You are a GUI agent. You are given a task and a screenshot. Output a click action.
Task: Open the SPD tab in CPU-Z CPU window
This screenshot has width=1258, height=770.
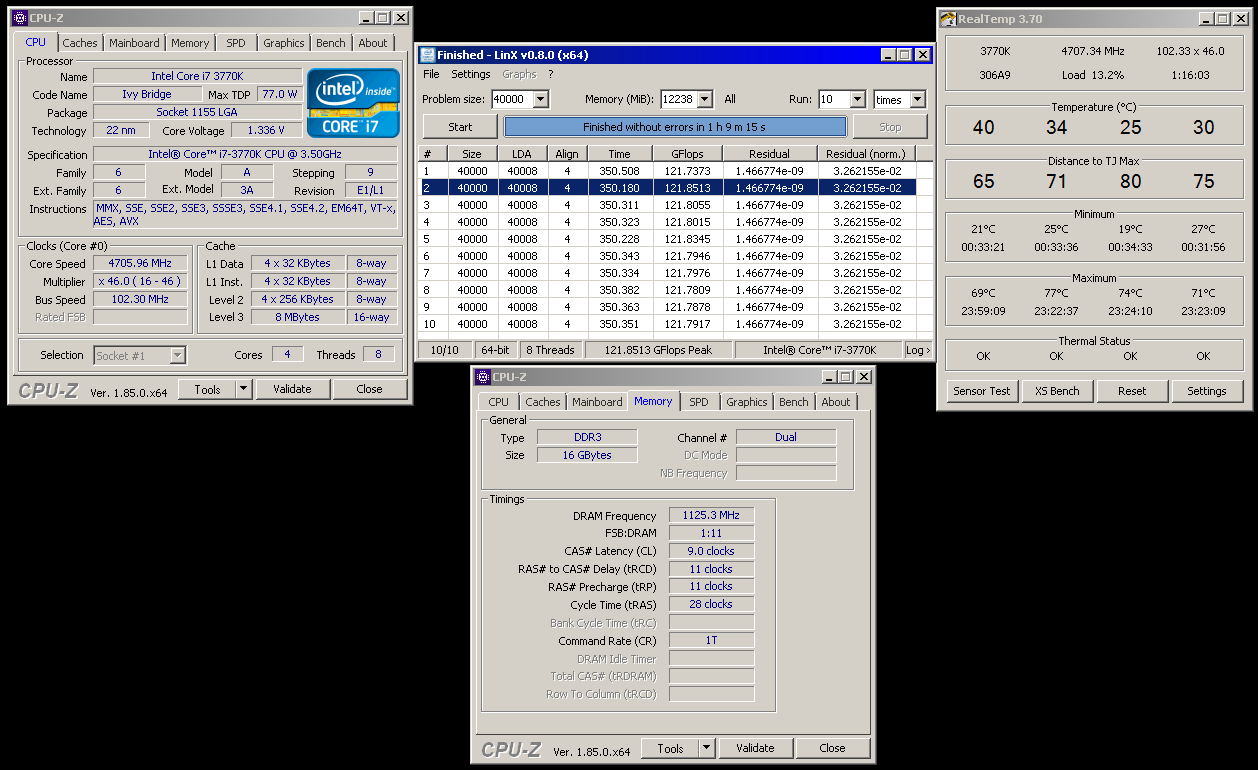point(235,43)
